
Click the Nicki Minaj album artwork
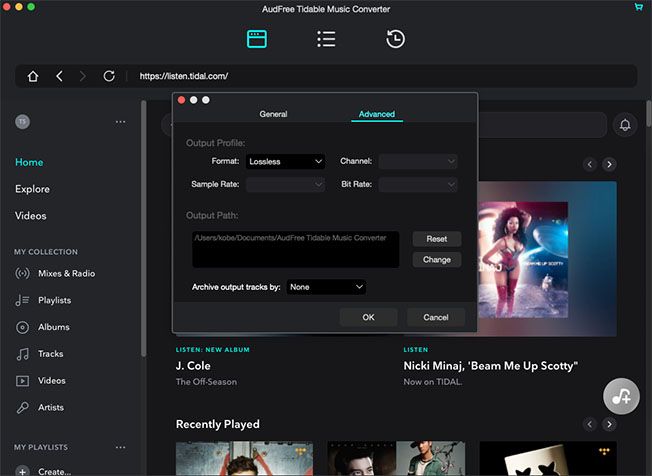pos(523,260)
